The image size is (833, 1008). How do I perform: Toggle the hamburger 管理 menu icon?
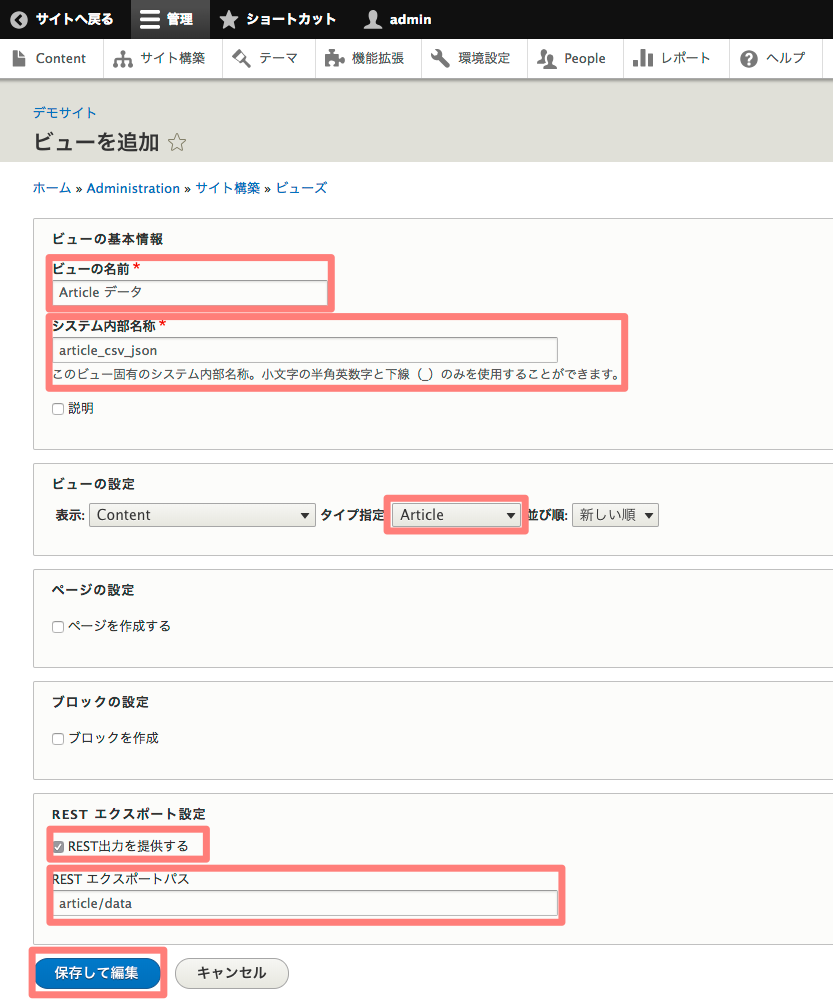point(149,19)
